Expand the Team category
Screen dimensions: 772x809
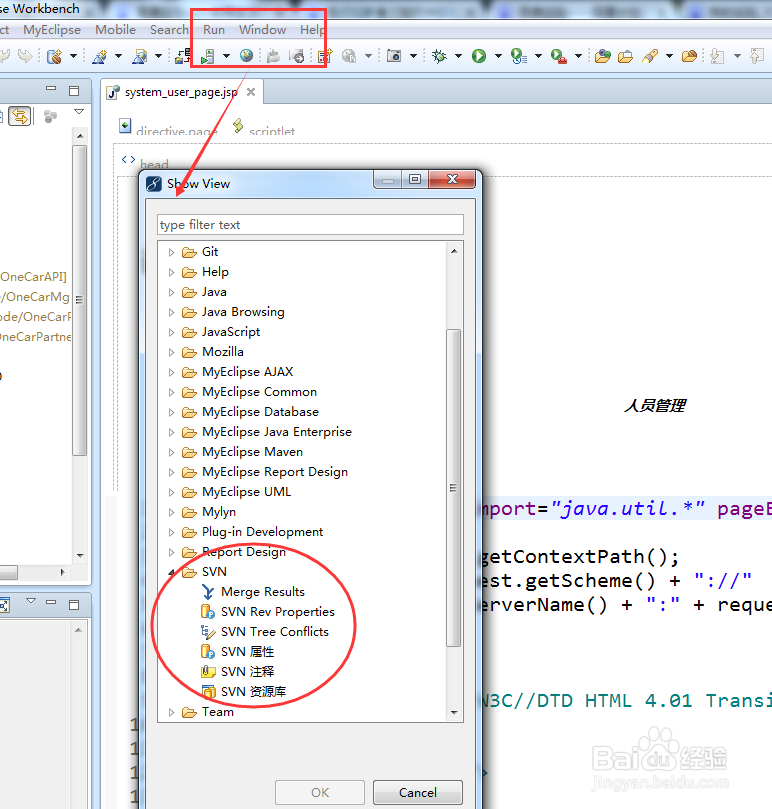[x=171, y=713]
